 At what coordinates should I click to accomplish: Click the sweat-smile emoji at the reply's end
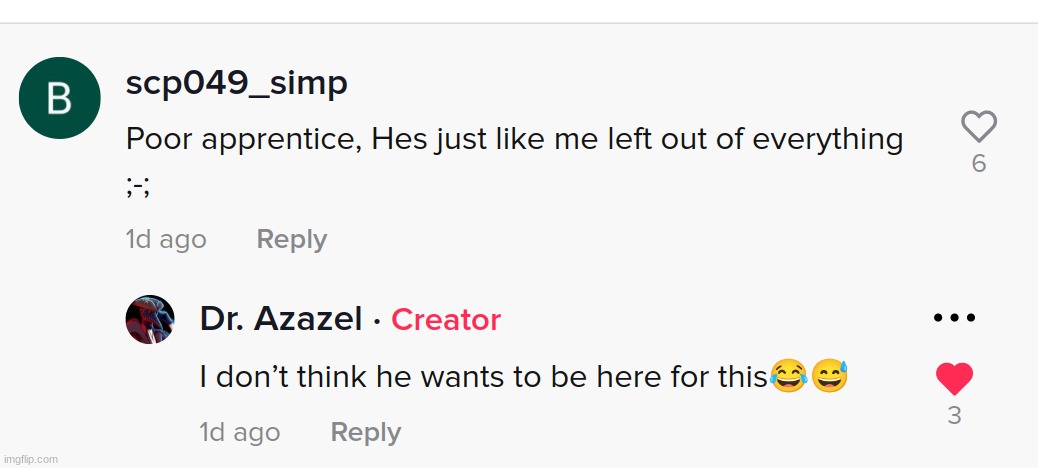tap(830, 377)
